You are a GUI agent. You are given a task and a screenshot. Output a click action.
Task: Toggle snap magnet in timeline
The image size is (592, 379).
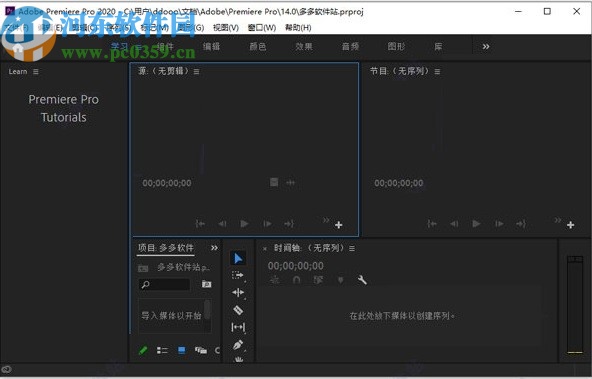coord(296,280)
